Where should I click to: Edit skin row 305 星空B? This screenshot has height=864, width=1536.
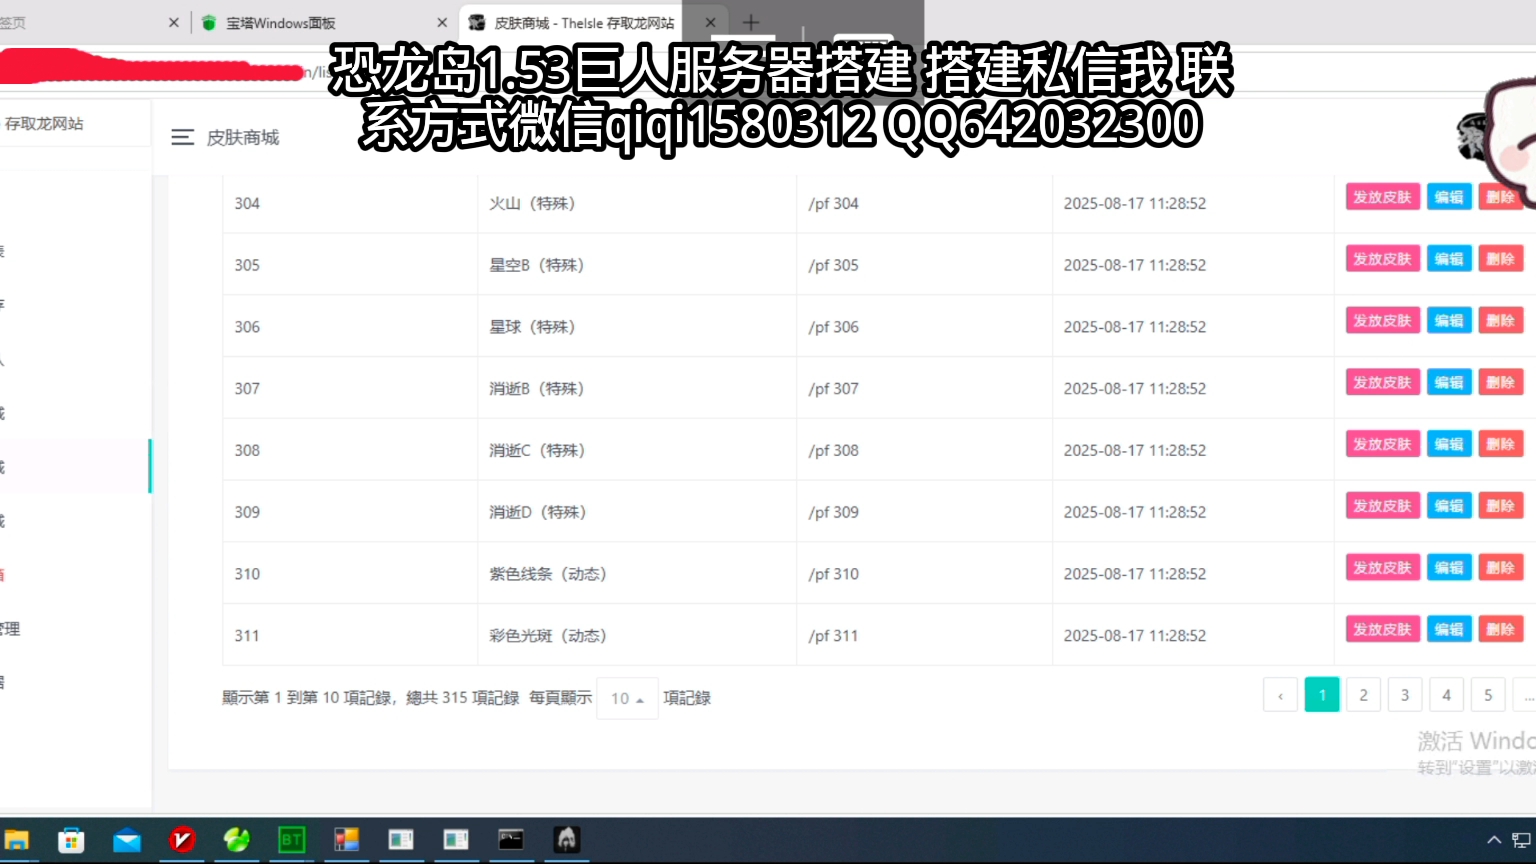tap(1449, 259)
